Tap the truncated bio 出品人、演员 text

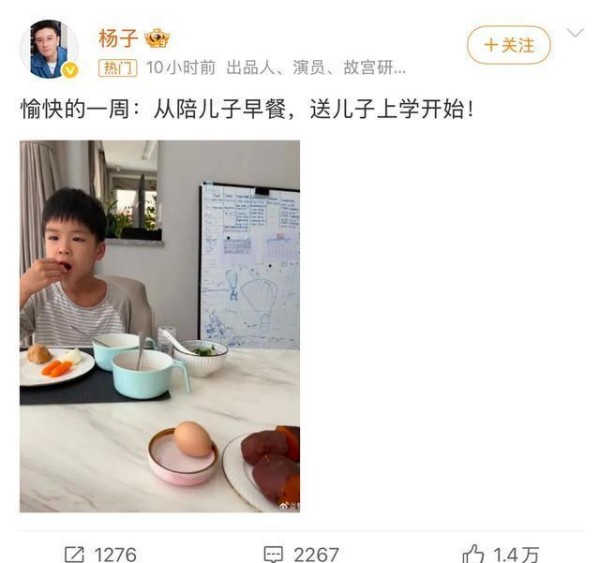point(316,68)
